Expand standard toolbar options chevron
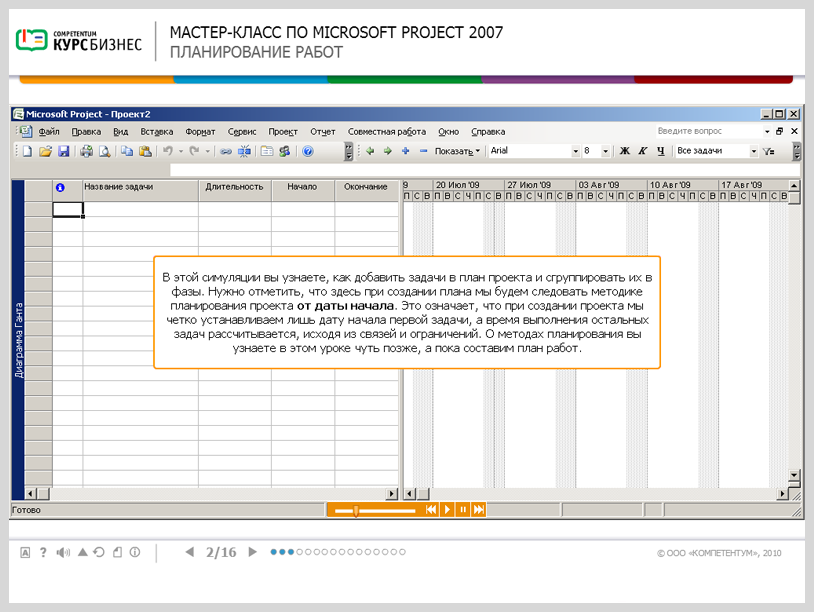This screenshot has height=612, width=814. 349,151
